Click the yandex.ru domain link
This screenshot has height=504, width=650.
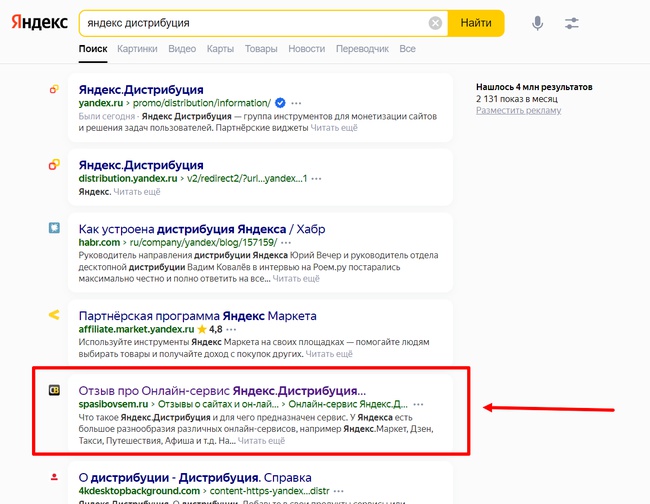coord(101,103)
